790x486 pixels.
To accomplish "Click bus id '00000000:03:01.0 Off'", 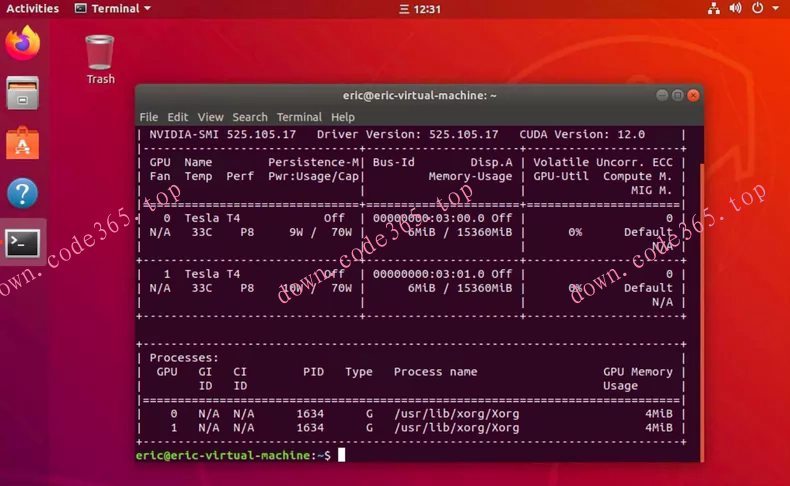I will [442, 274].
